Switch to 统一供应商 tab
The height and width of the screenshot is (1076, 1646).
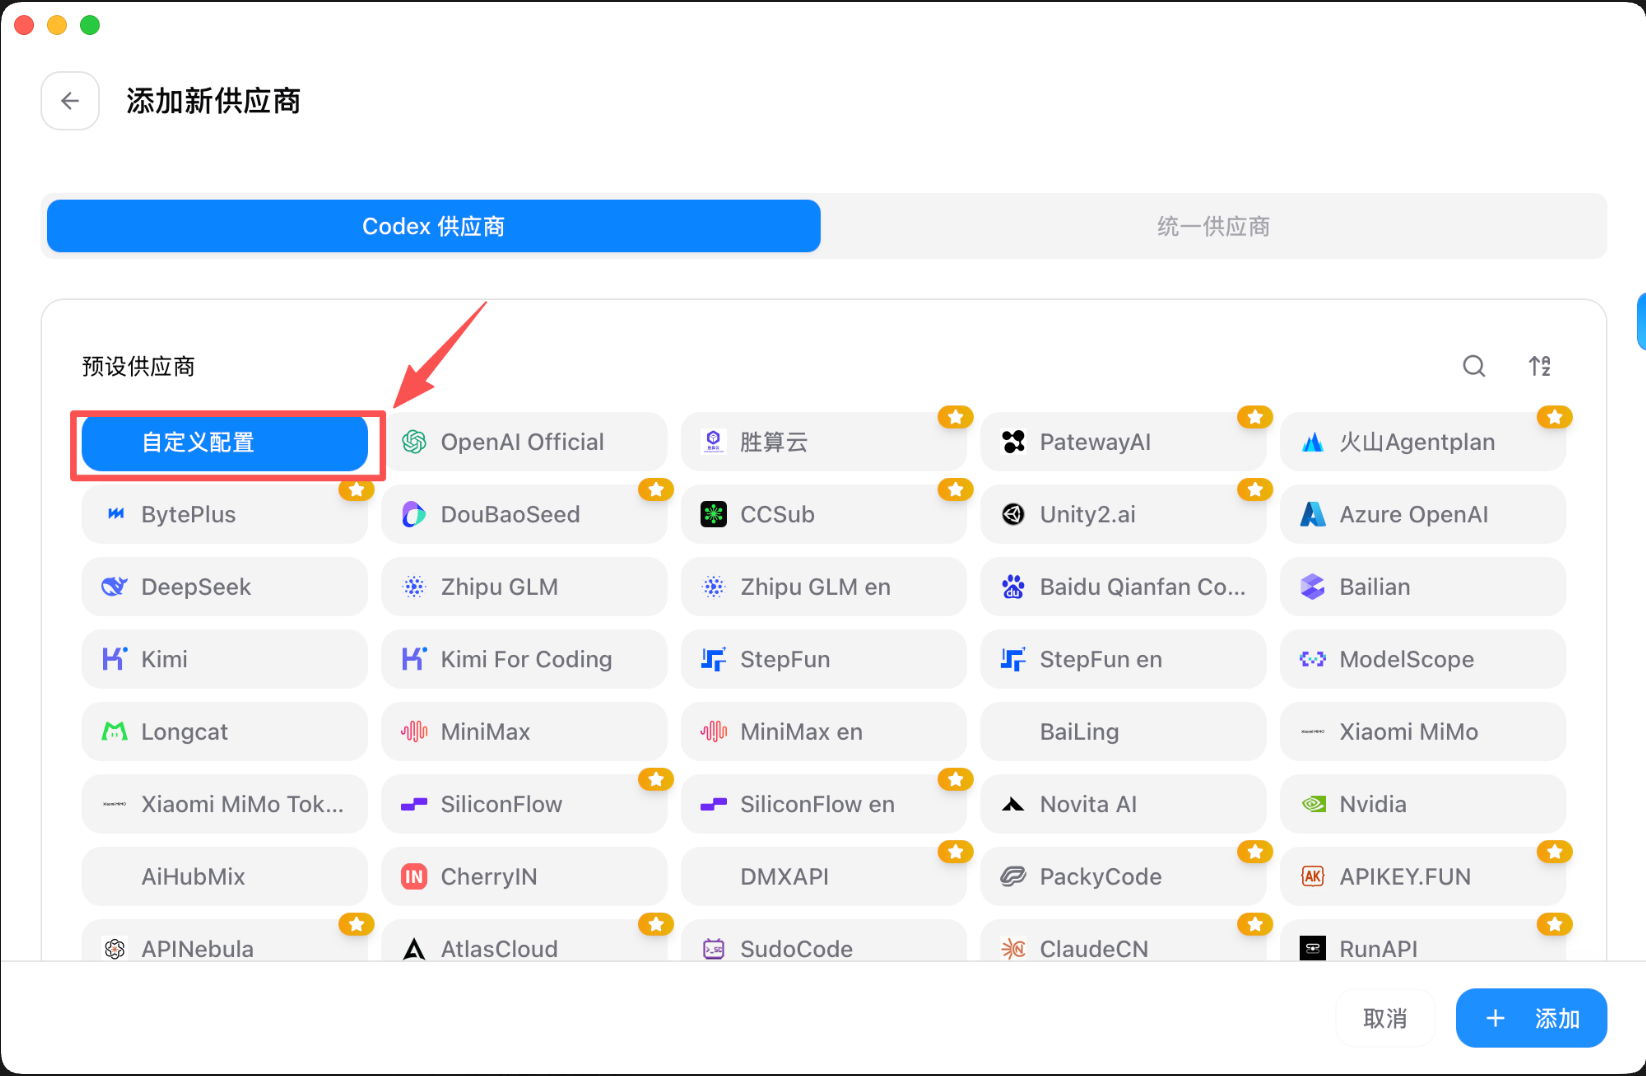click(1213, 226)
